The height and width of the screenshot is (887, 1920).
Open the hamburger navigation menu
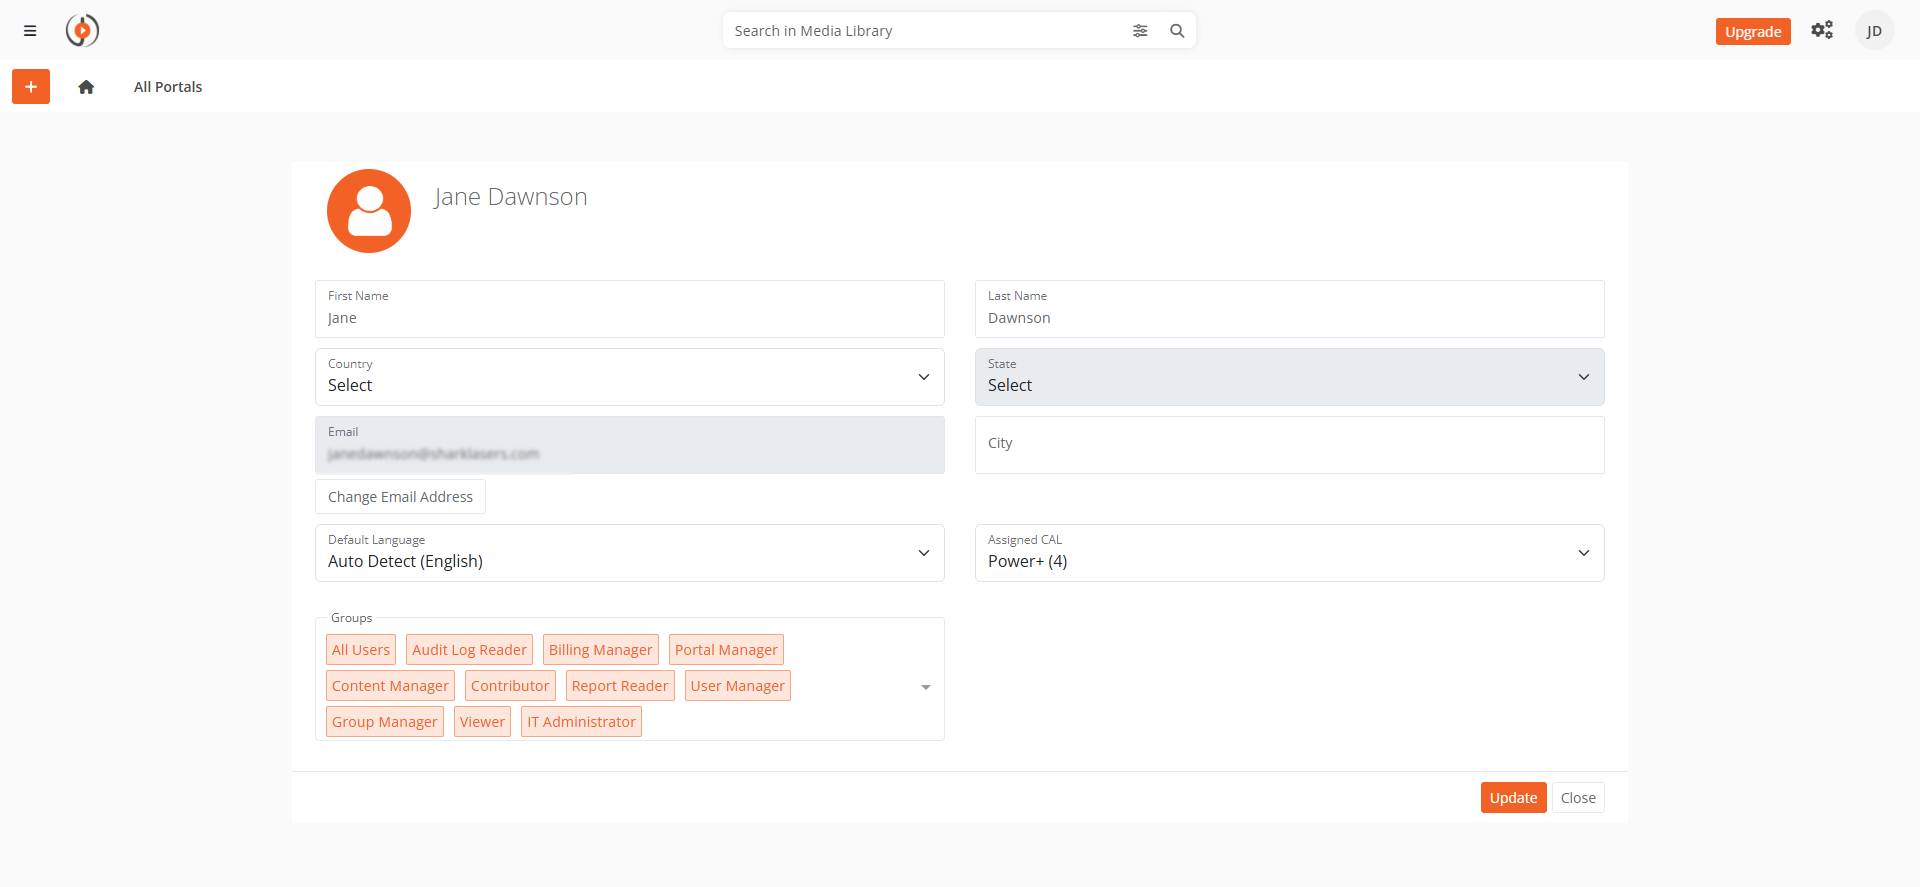coord(30,31)
